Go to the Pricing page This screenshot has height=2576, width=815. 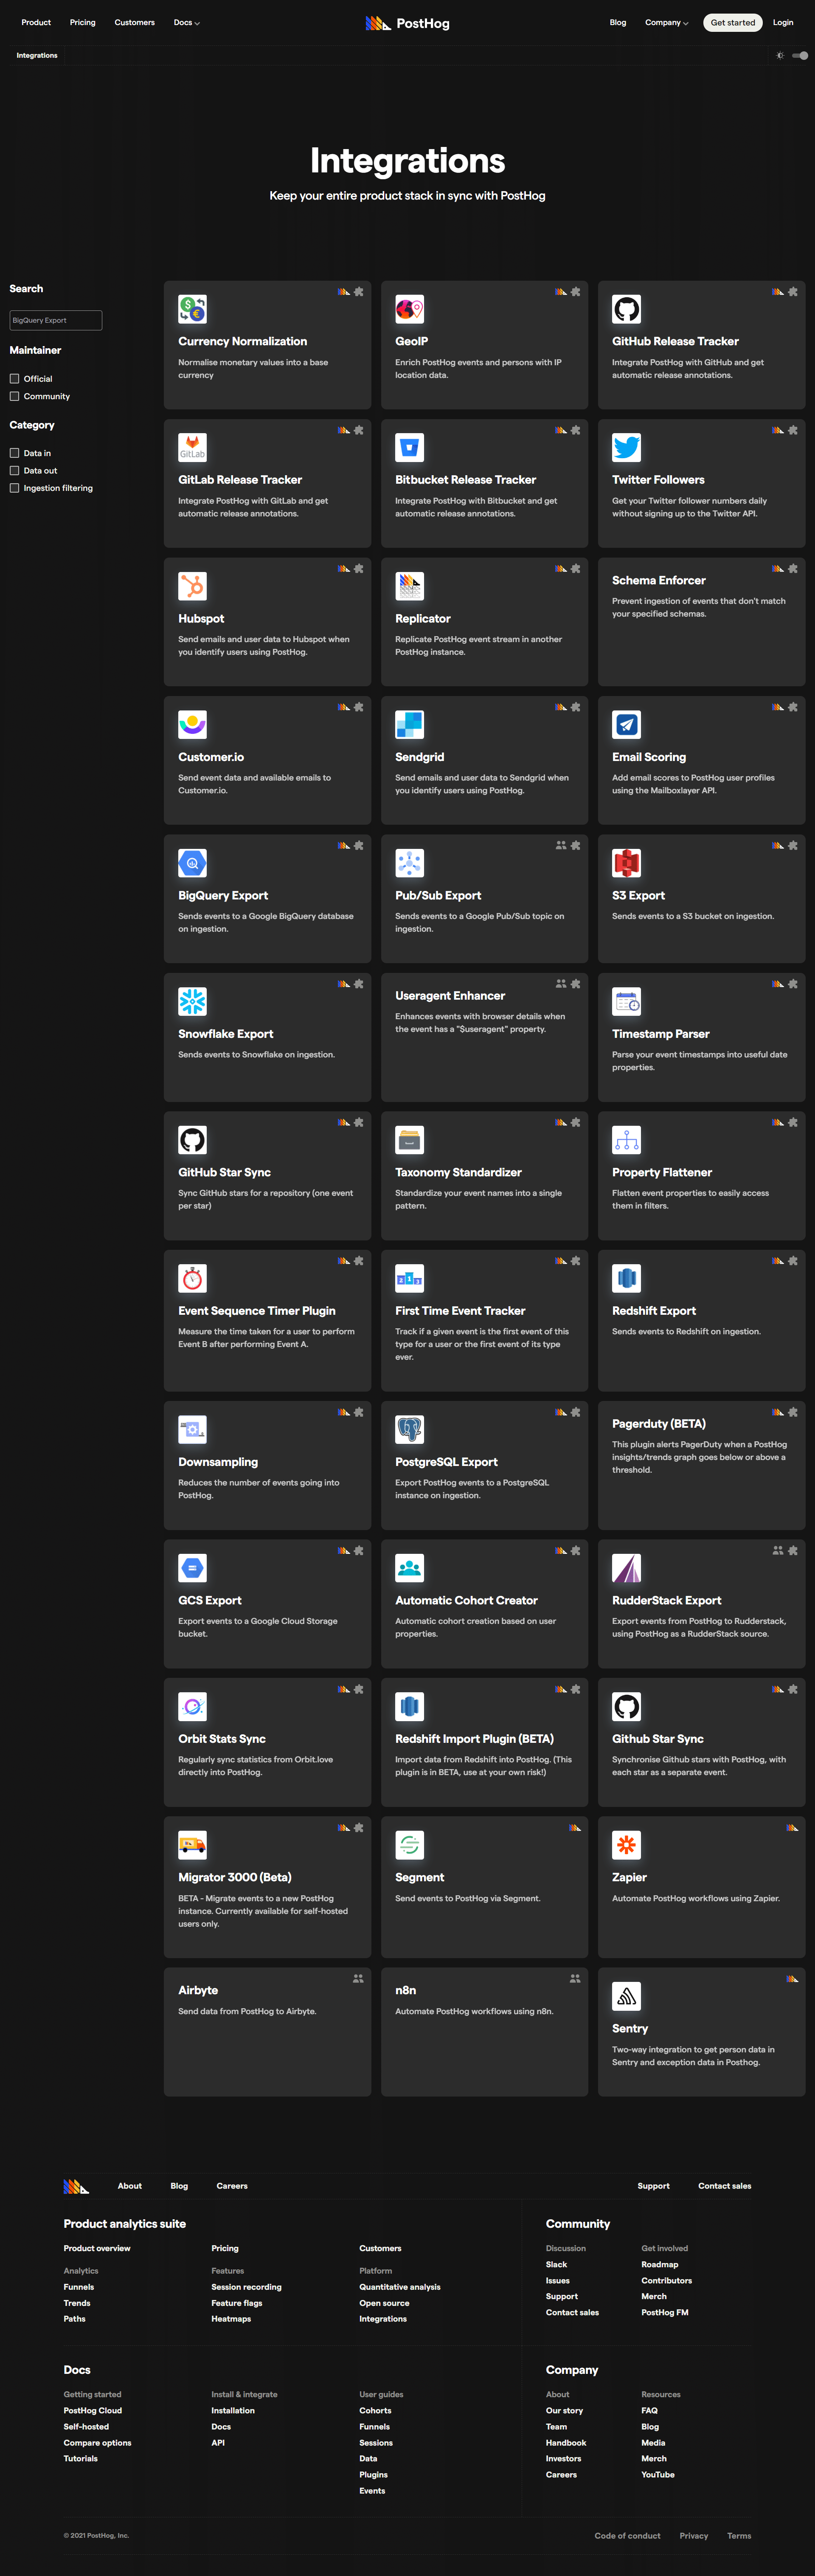(83, 23)
